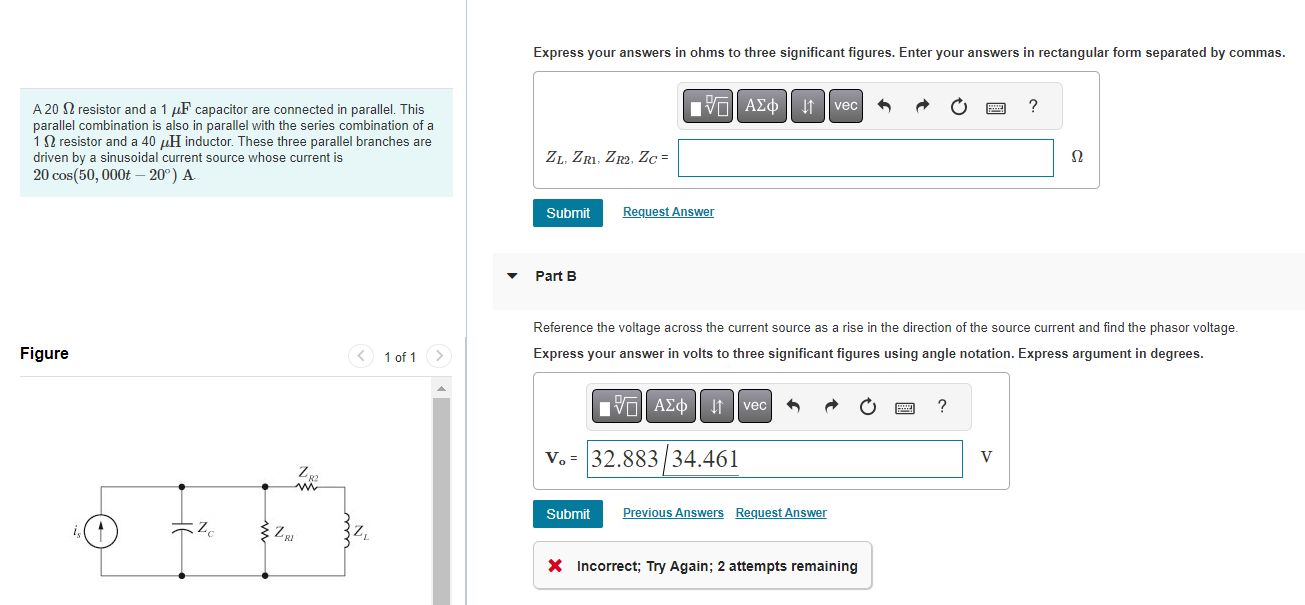Toggle the ΑΣφ symbols palette in Part B
Screen dimensions: 1305x605
coord(670,406)
